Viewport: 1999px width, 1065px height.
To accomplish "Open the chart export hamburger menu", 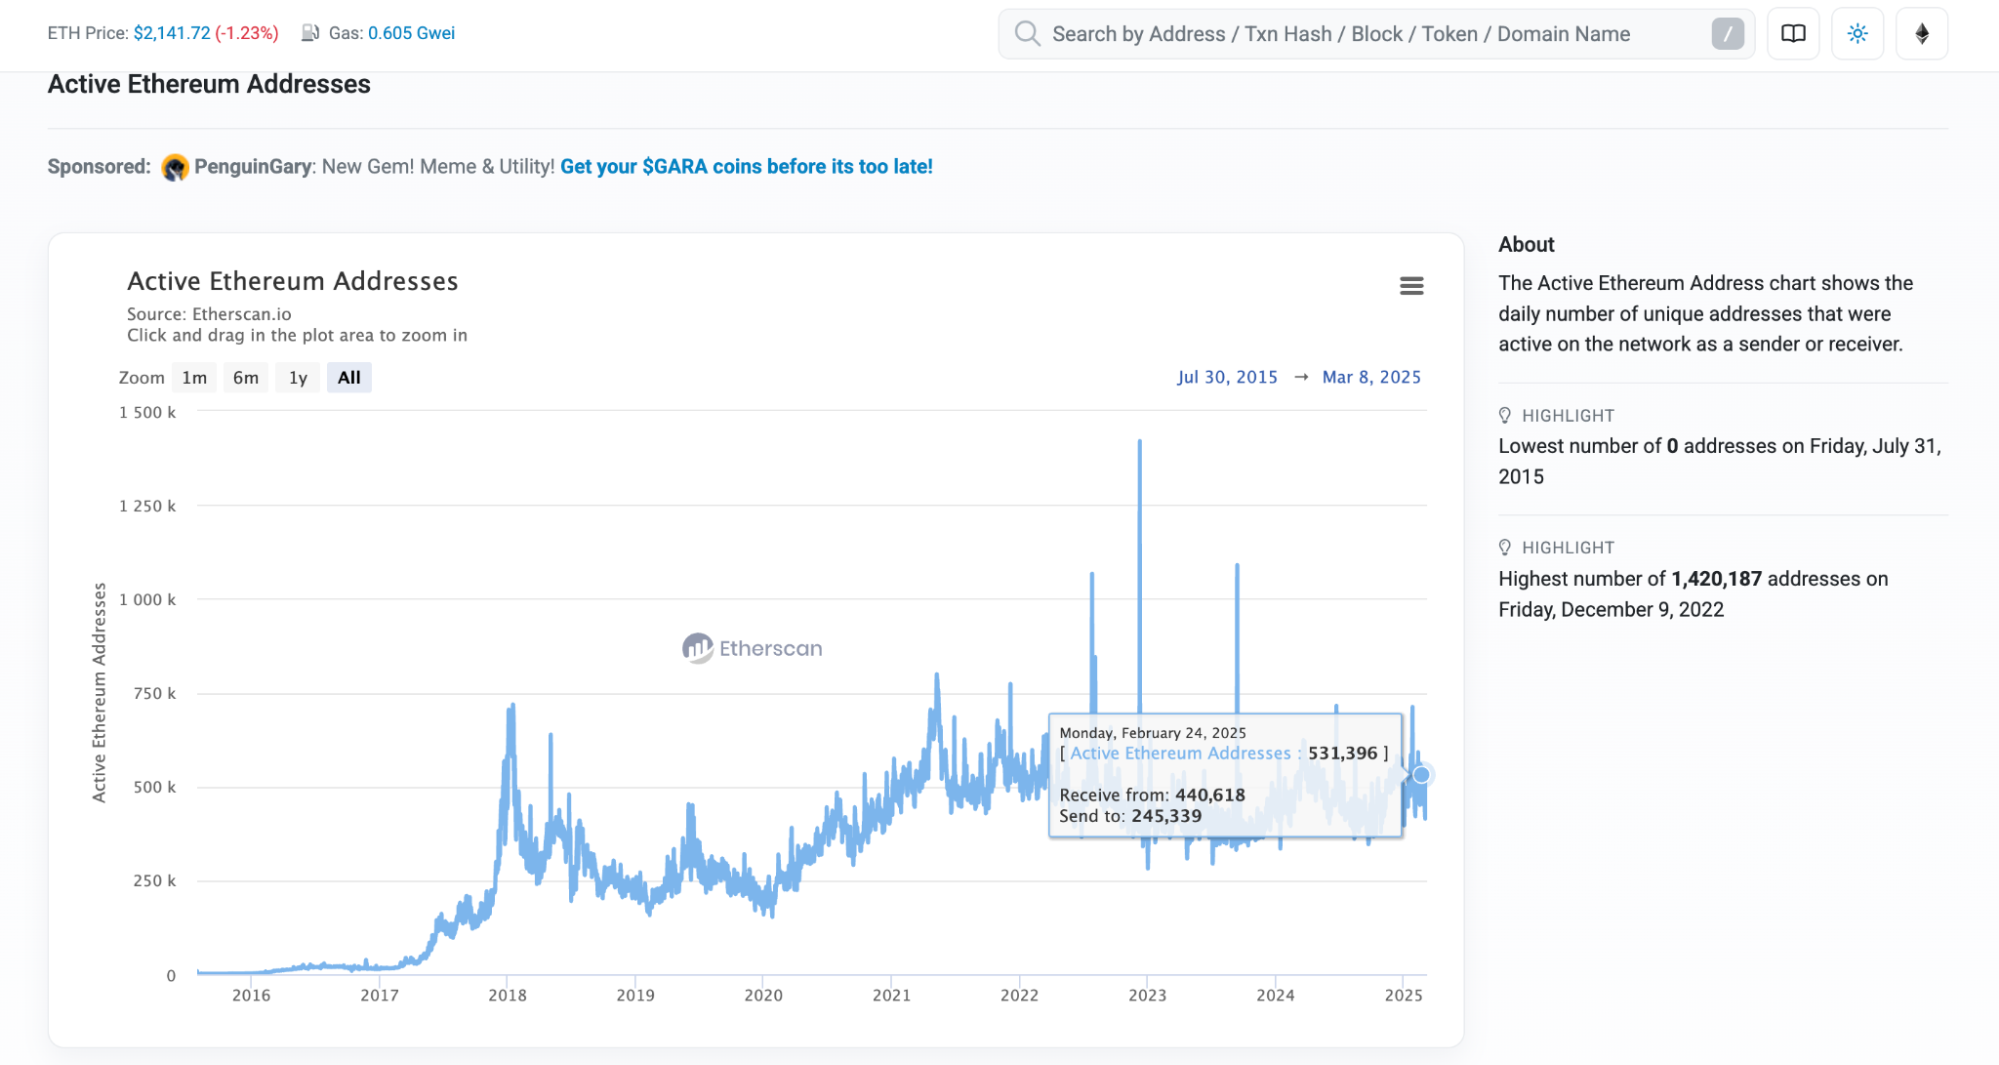I will (x=1411, y=286).
